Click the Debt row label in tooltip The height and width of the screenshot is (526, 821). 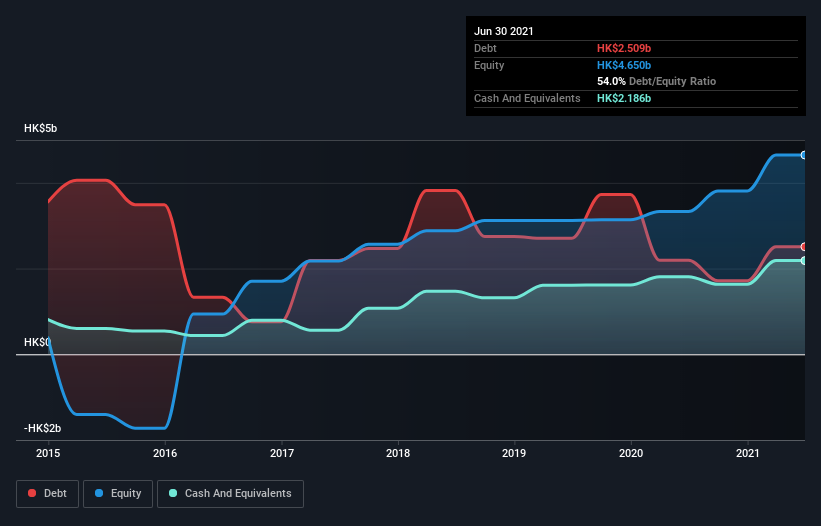point(485,48)
